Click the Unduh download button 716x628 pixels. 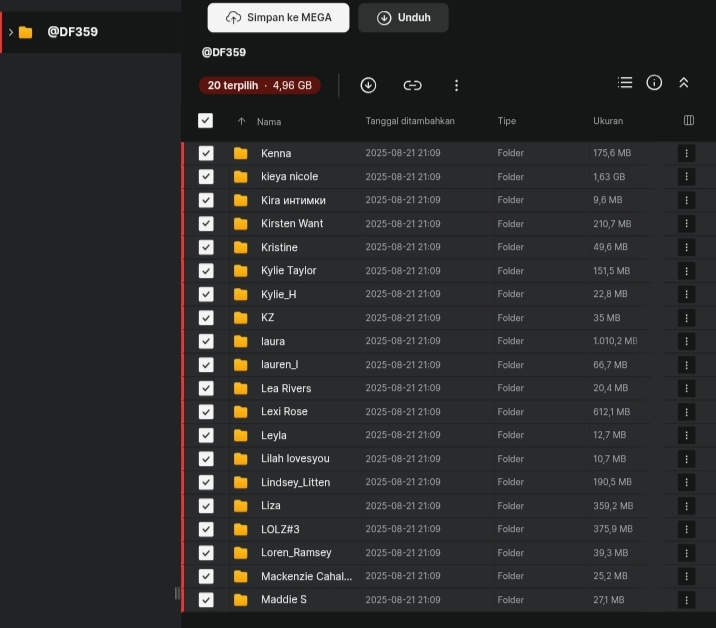[x=403, y=18]
